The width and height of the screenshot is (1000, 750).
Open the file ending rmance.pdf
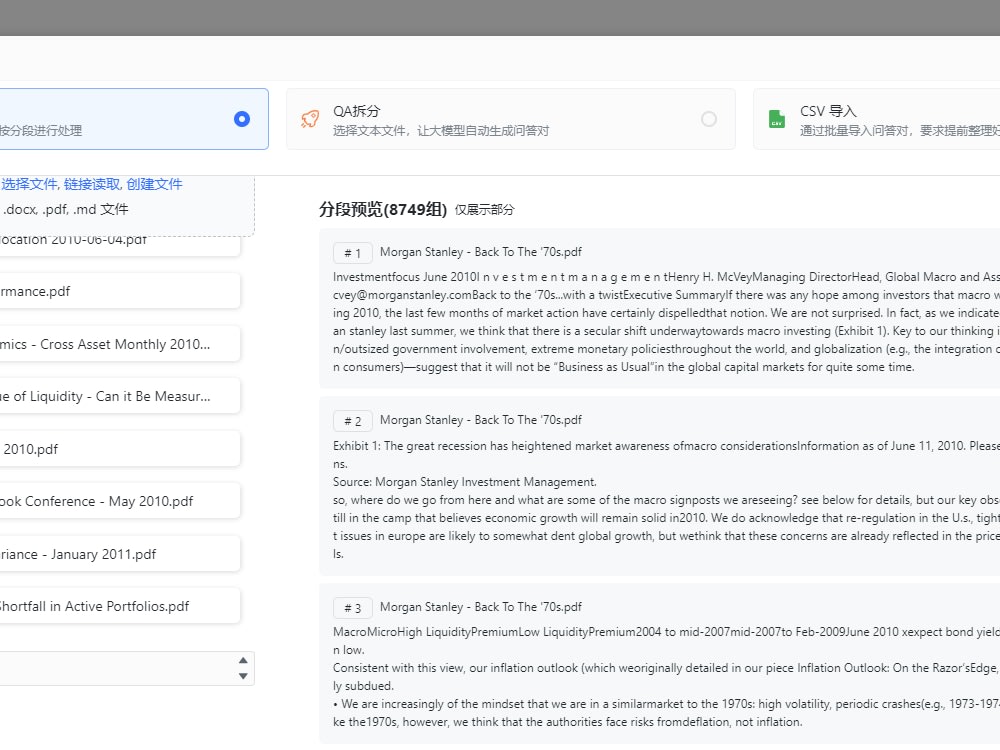120,291
